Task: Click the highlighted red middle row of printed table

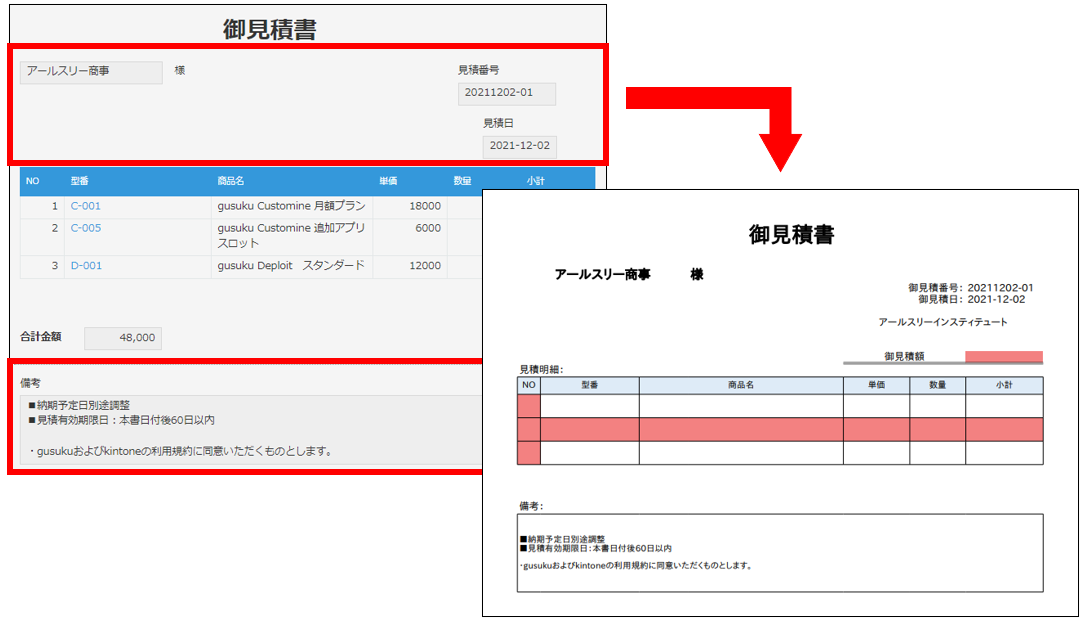Action: (x=780, y=429)
